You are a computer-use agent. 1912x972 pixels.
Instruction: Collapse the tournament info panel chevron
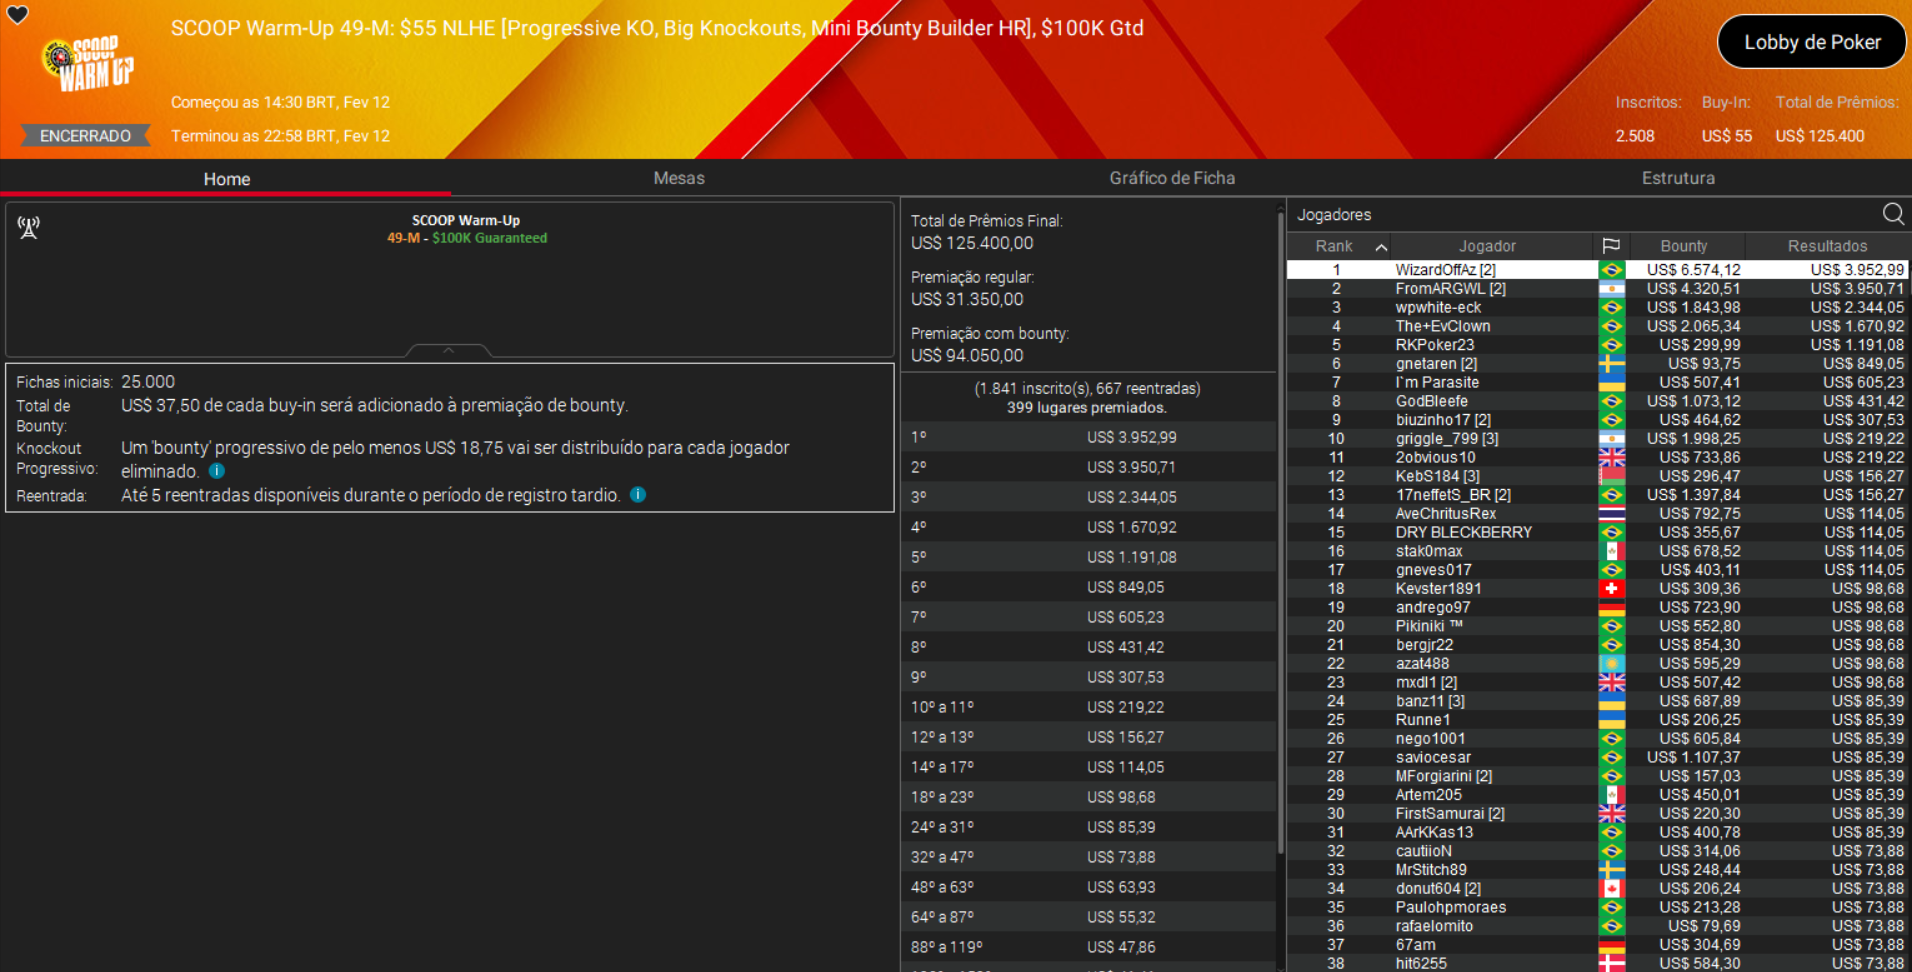[x=449, y=351]
